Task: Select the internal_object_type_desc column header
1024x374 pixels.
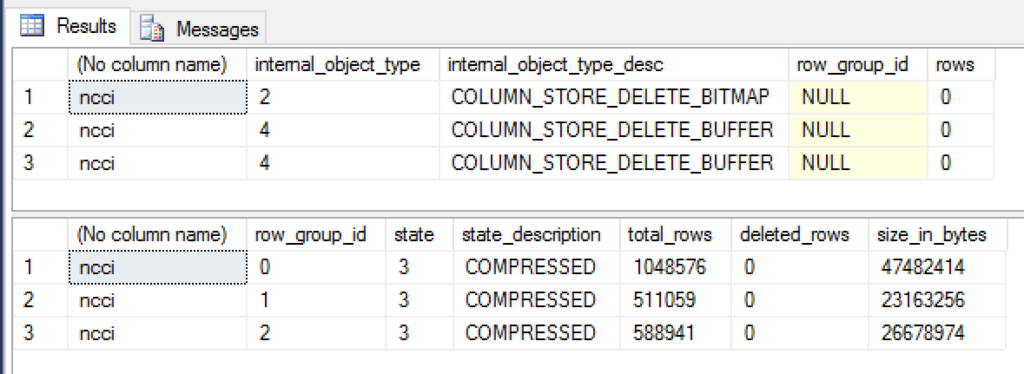Action: click(x=615, y=65)
